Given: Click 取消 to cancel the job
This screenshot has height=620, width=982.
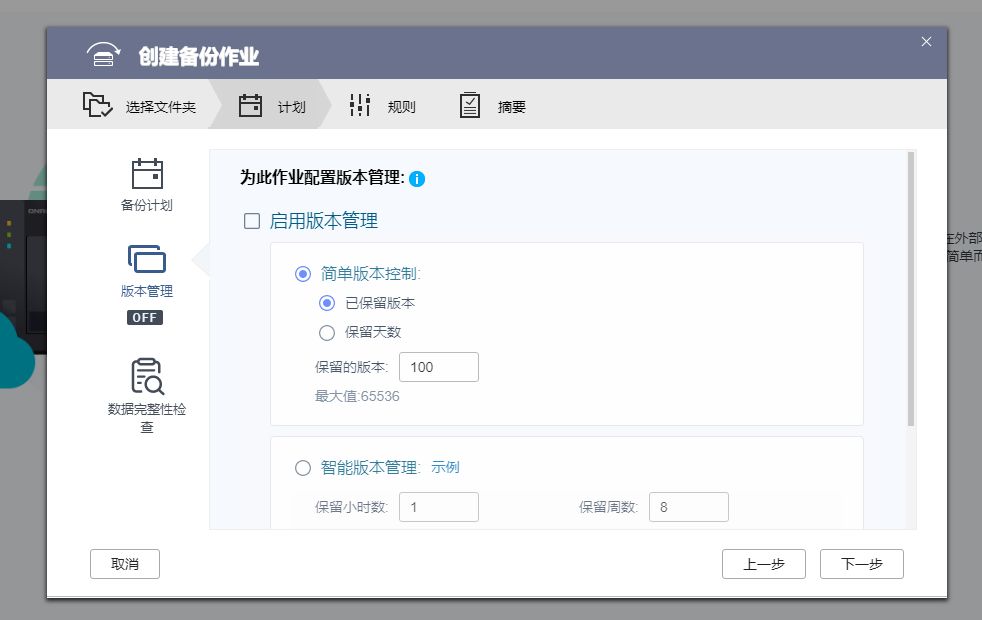Looking at the screenshot, I should click(x=124, y=563).
